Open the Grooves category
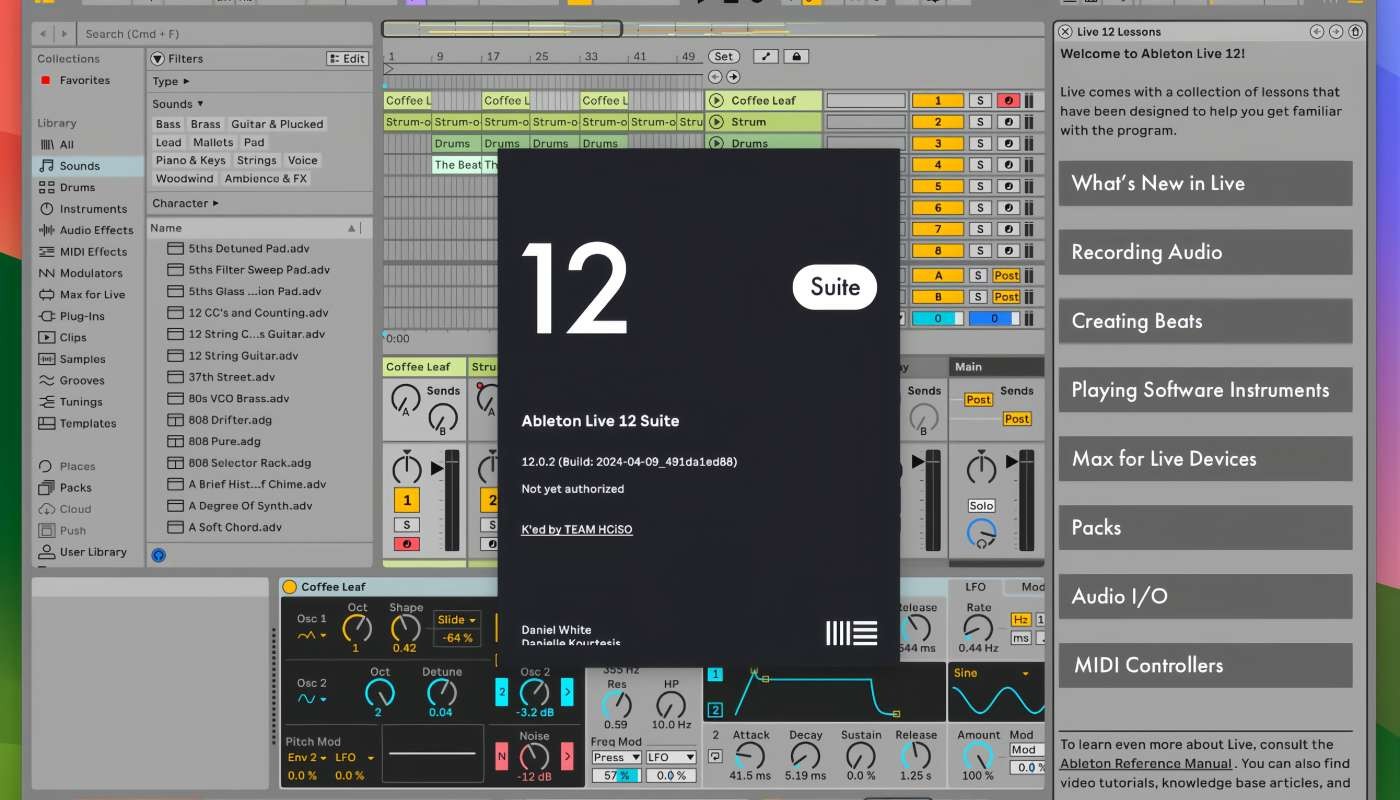The image size is (1400, 800). [x=82, y=381]
